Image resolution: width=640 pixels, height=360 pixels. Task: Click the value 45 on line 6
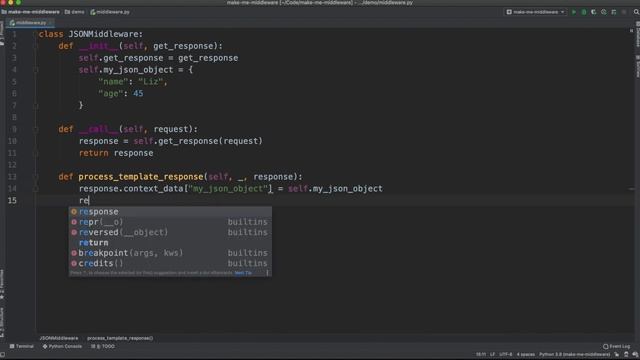point(138,94)
